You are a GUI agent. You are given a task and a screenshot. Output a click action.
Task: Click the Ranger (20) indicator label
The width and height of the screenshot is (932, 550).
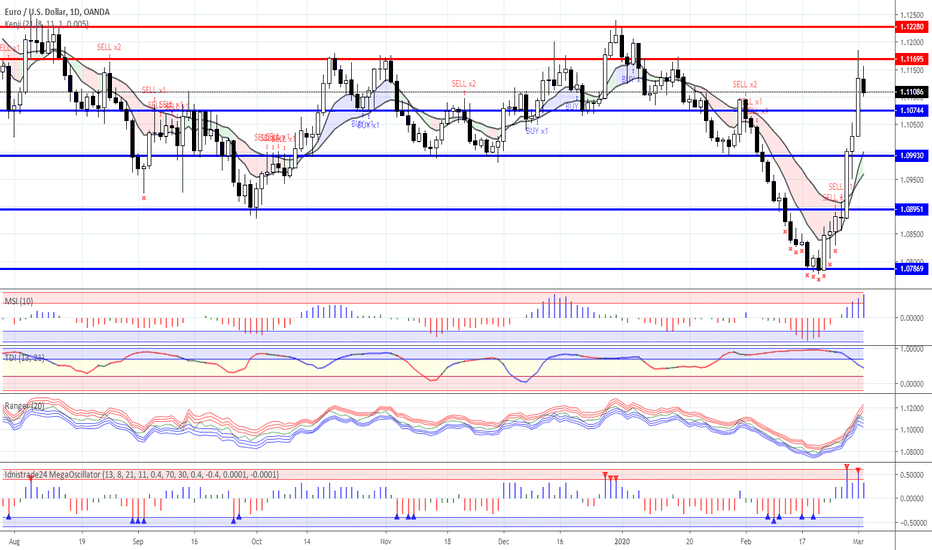click(x=24, y=406)
